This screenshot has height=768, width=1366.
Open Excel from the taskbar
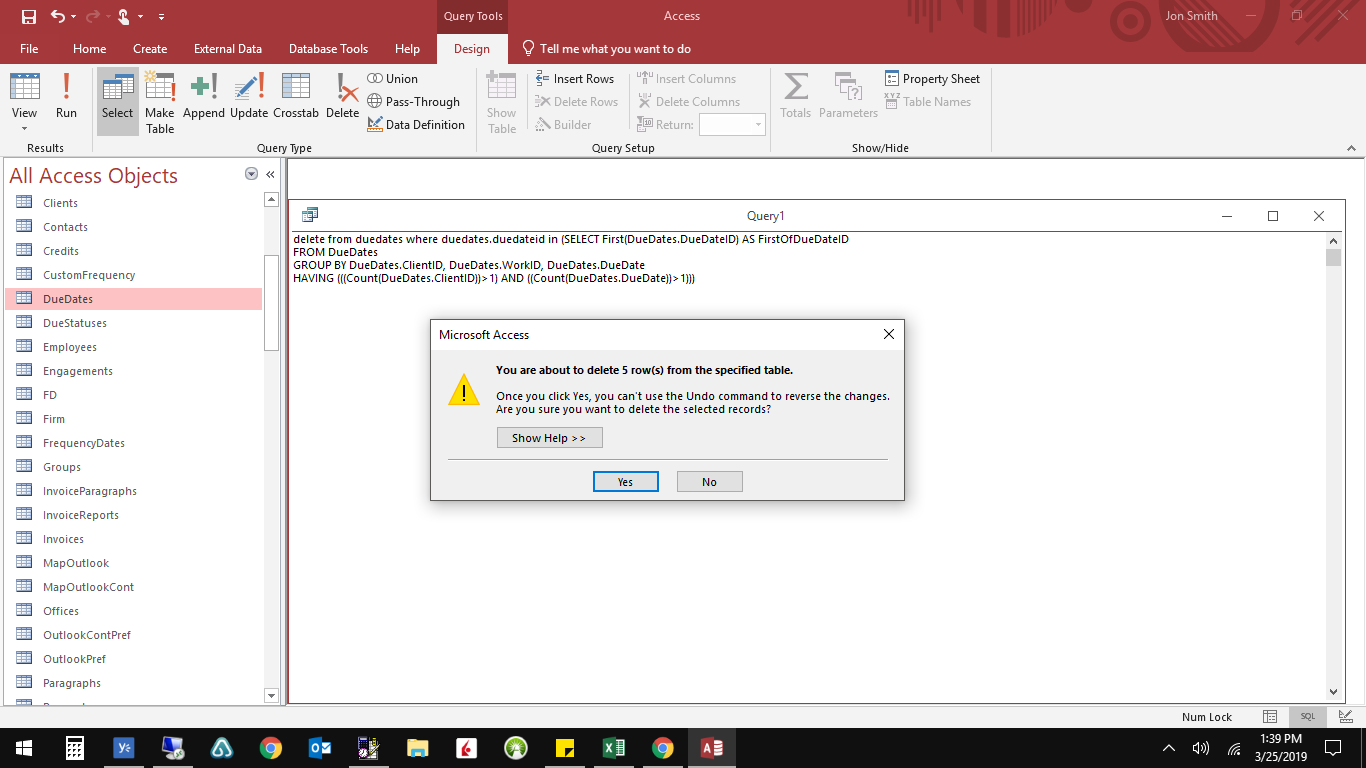tap(613, 747)
